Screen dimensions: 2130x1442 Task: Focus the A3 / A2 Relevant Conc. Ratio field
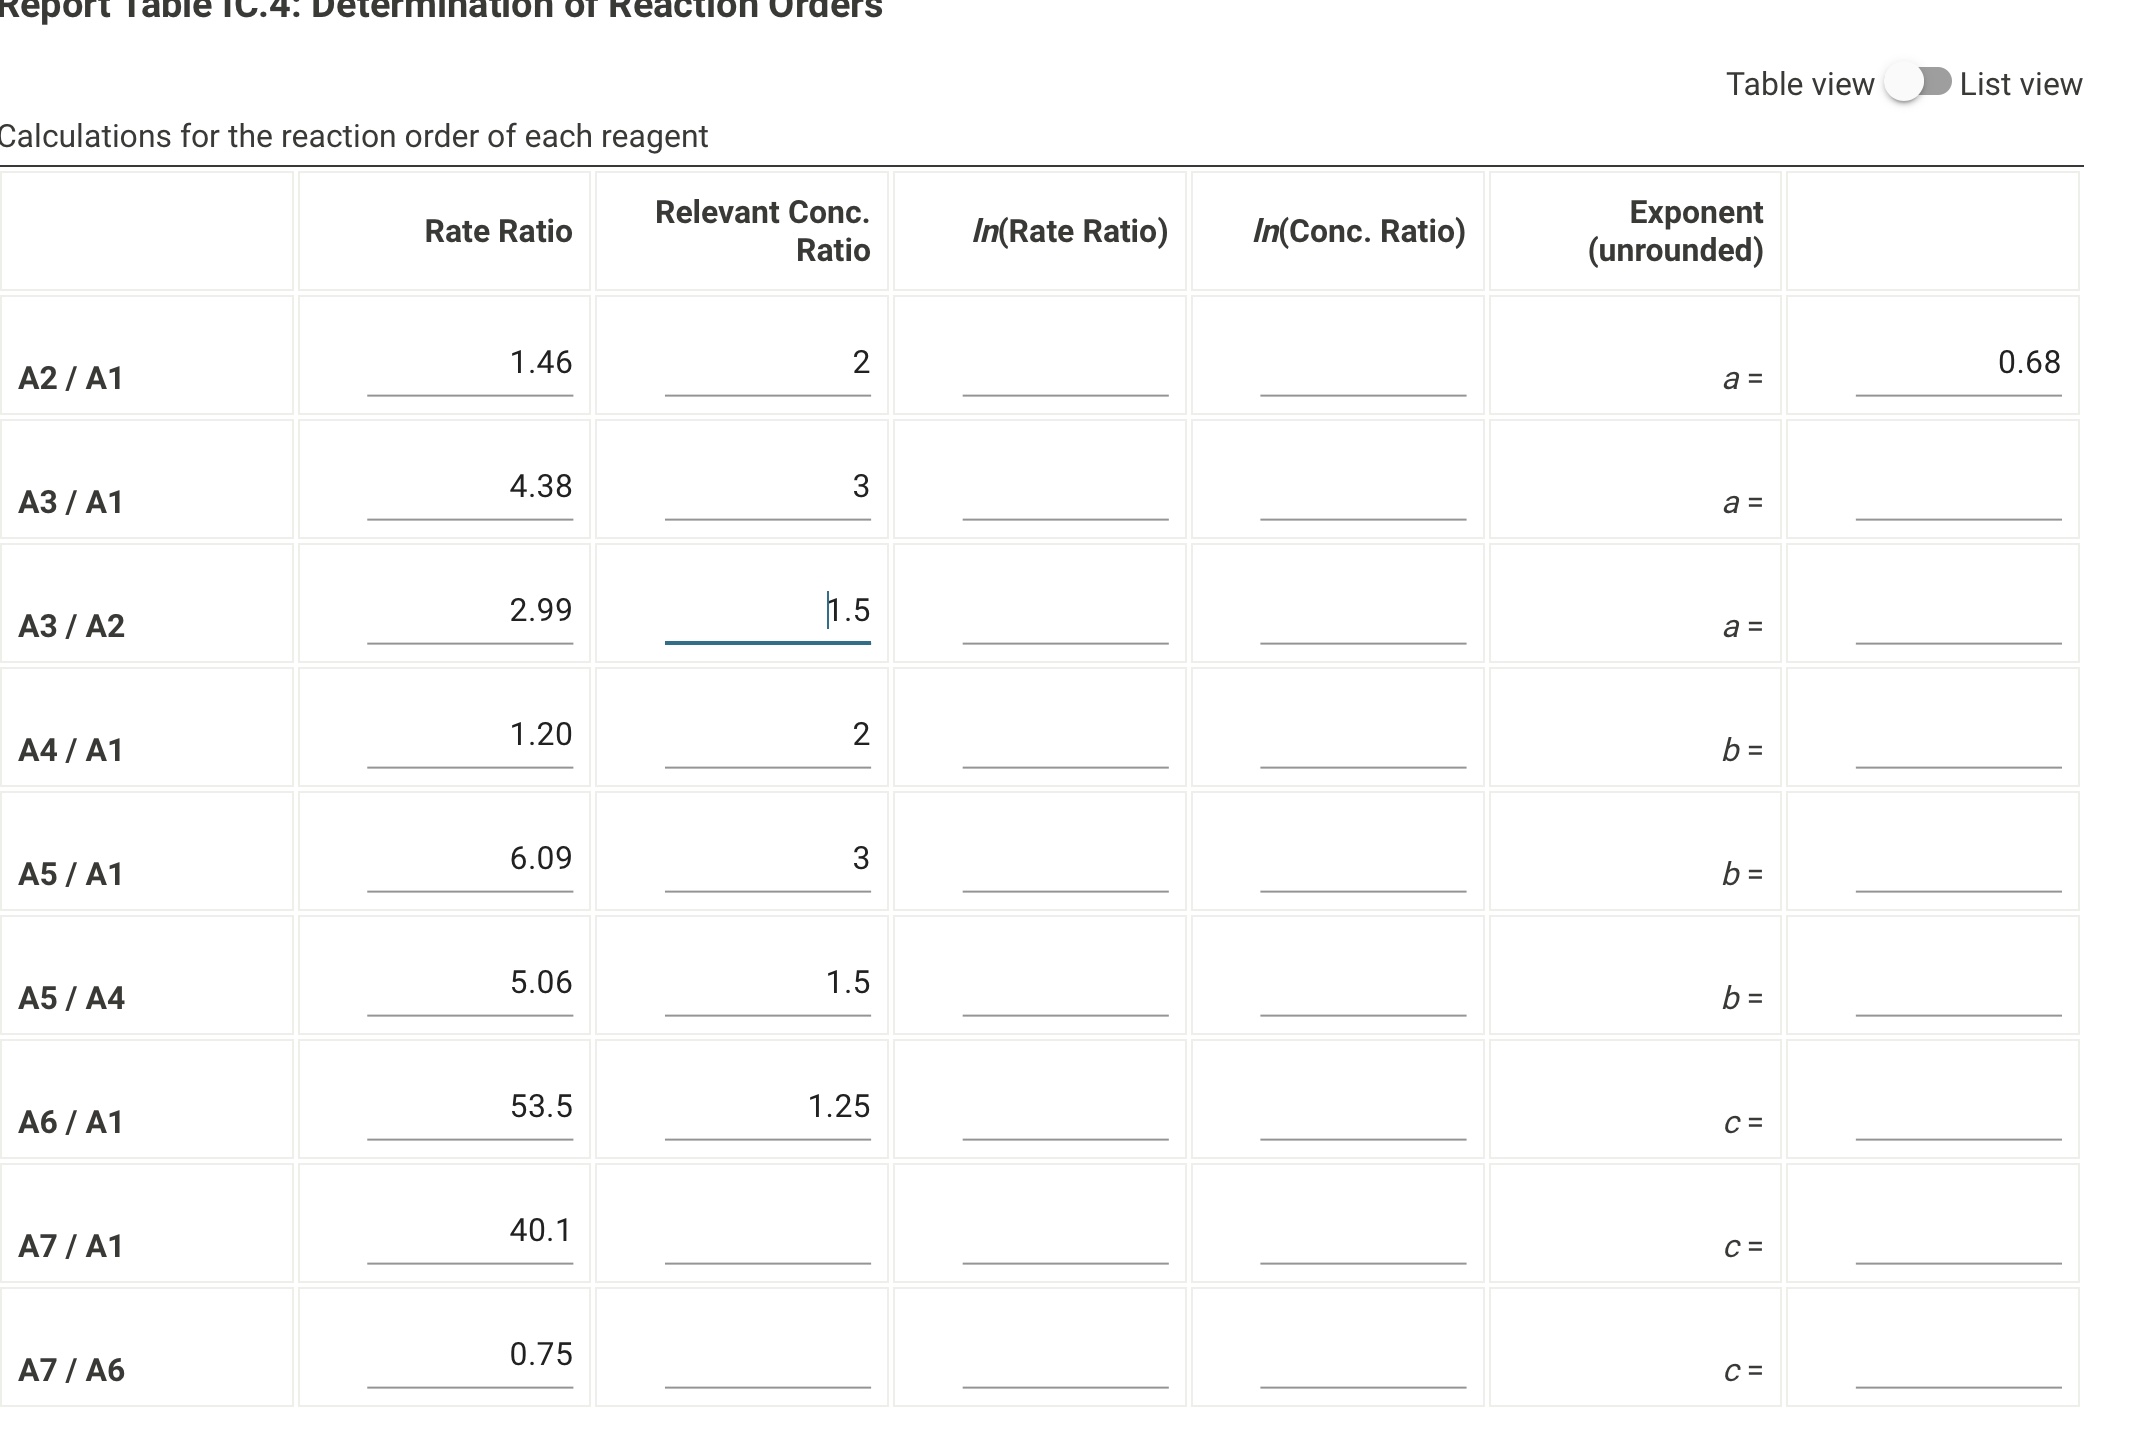pos(768,611)
